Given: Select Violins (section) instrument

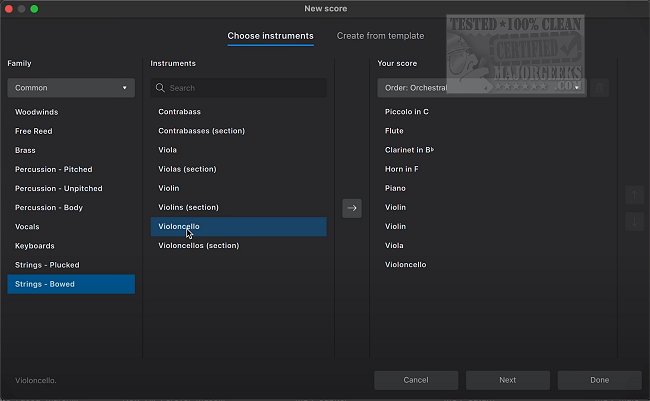Looking at the screenshot, I should tap(188, 207).
